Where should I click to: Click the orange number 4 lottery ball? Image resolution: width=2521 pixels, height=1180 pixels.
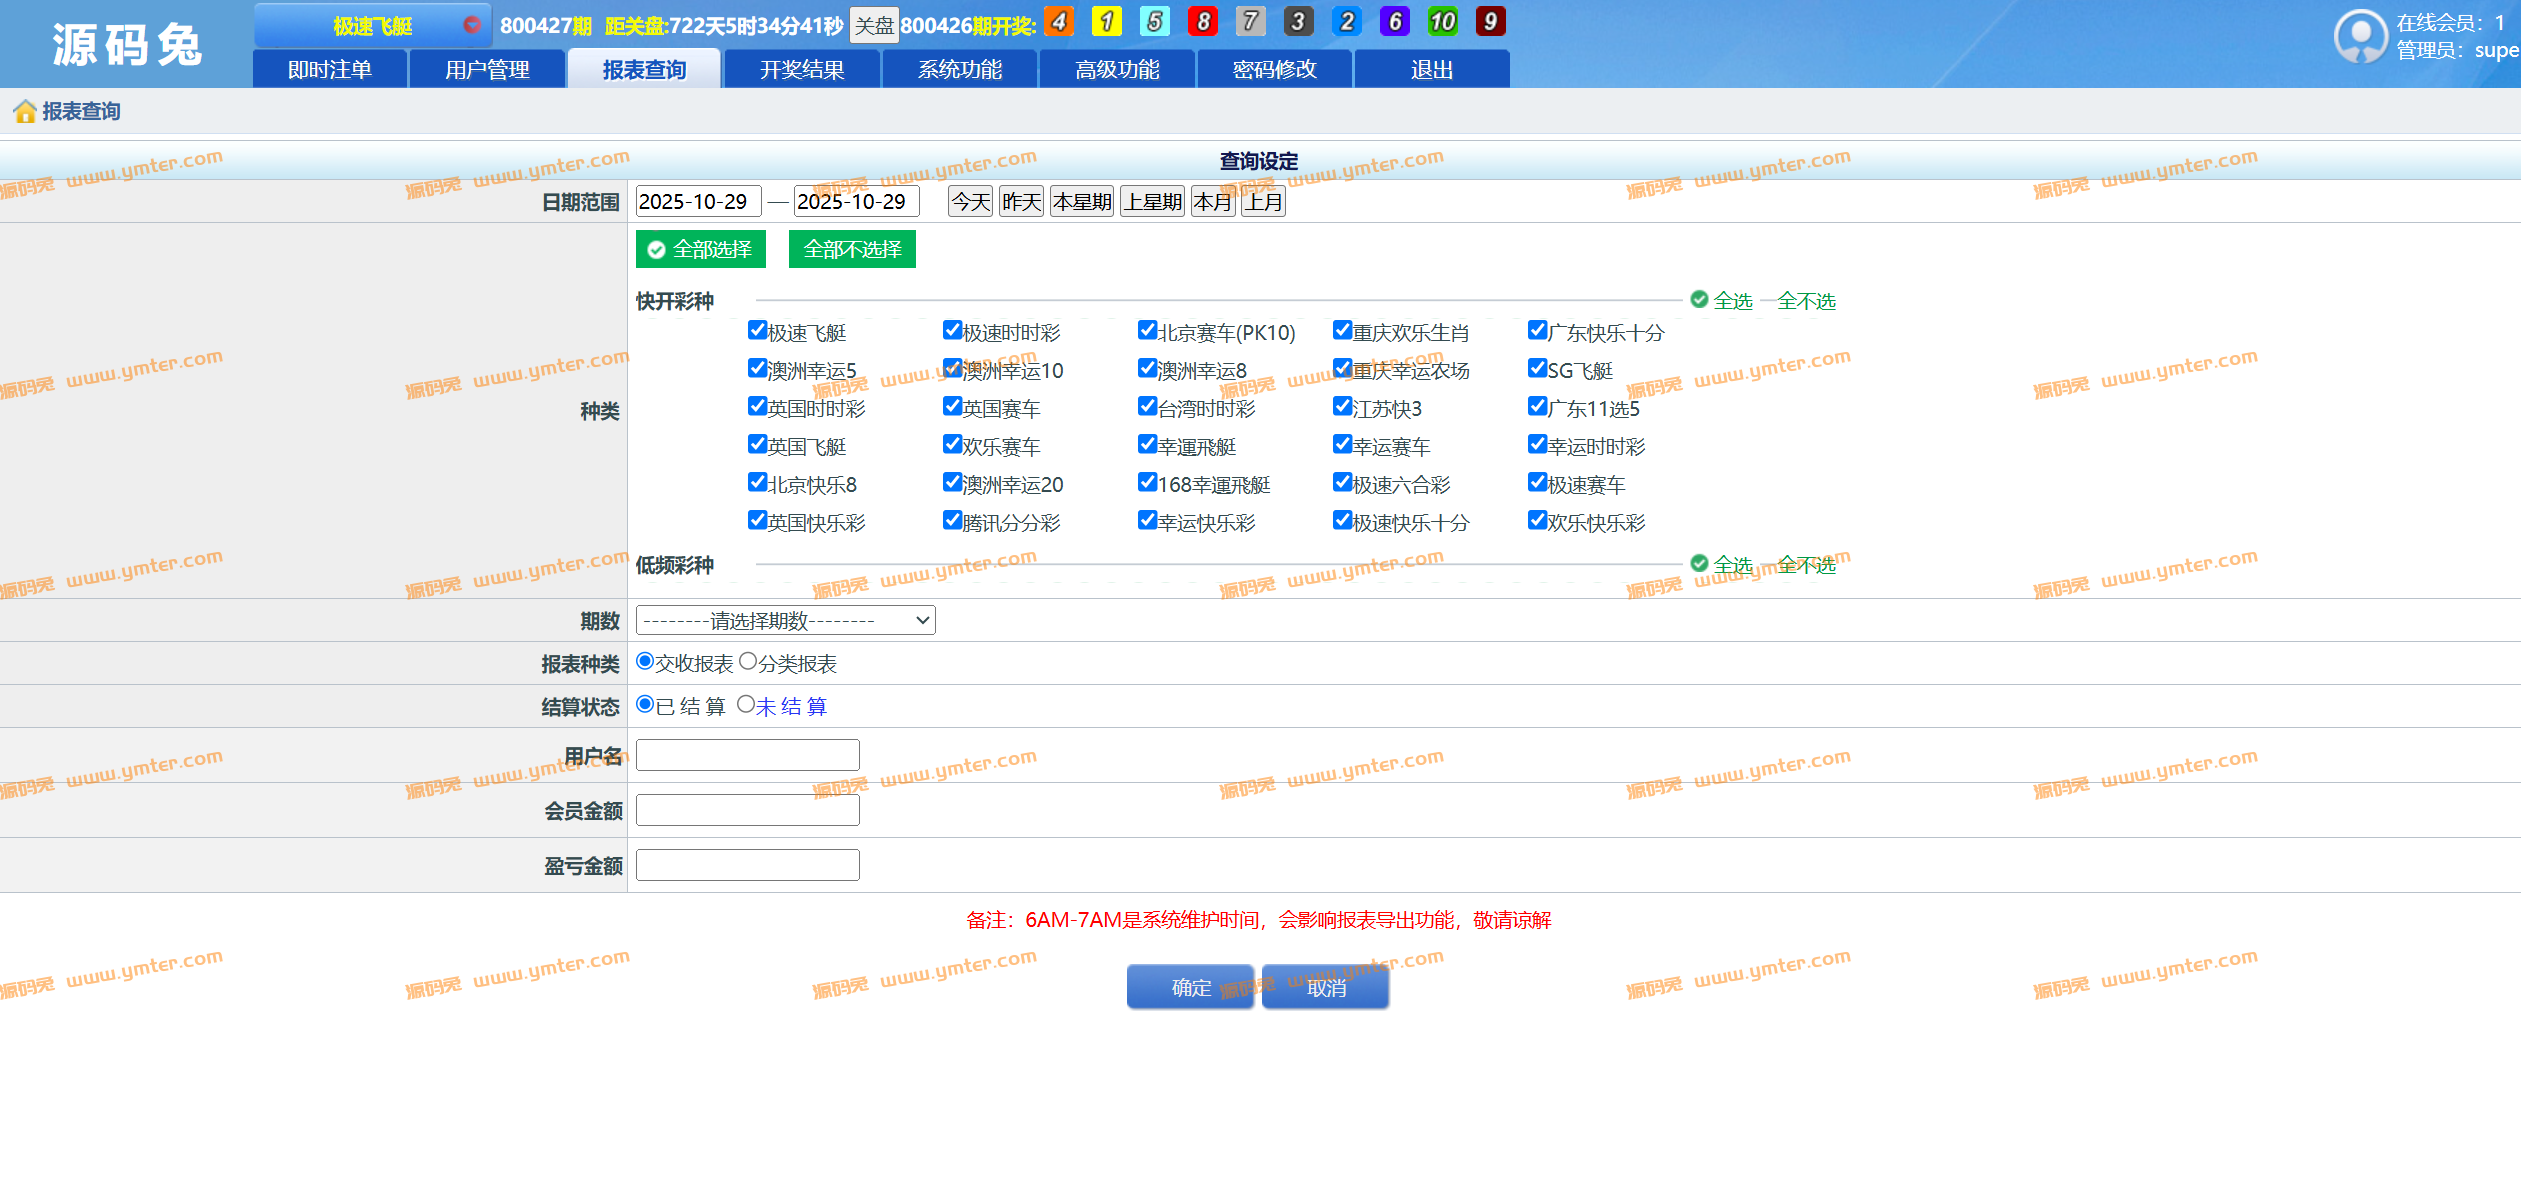click(1058, 22)
